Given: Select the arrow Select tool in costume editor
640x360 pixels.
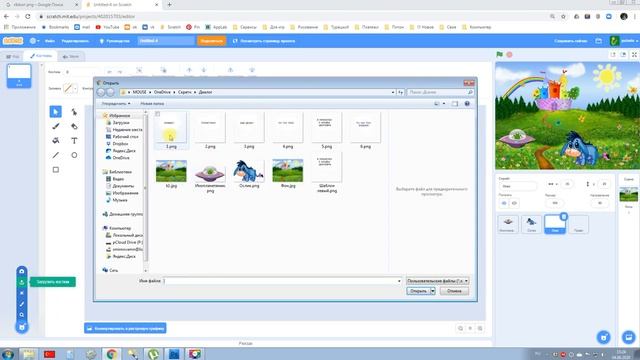Looking at the screenshot, I should click(56, 111).
